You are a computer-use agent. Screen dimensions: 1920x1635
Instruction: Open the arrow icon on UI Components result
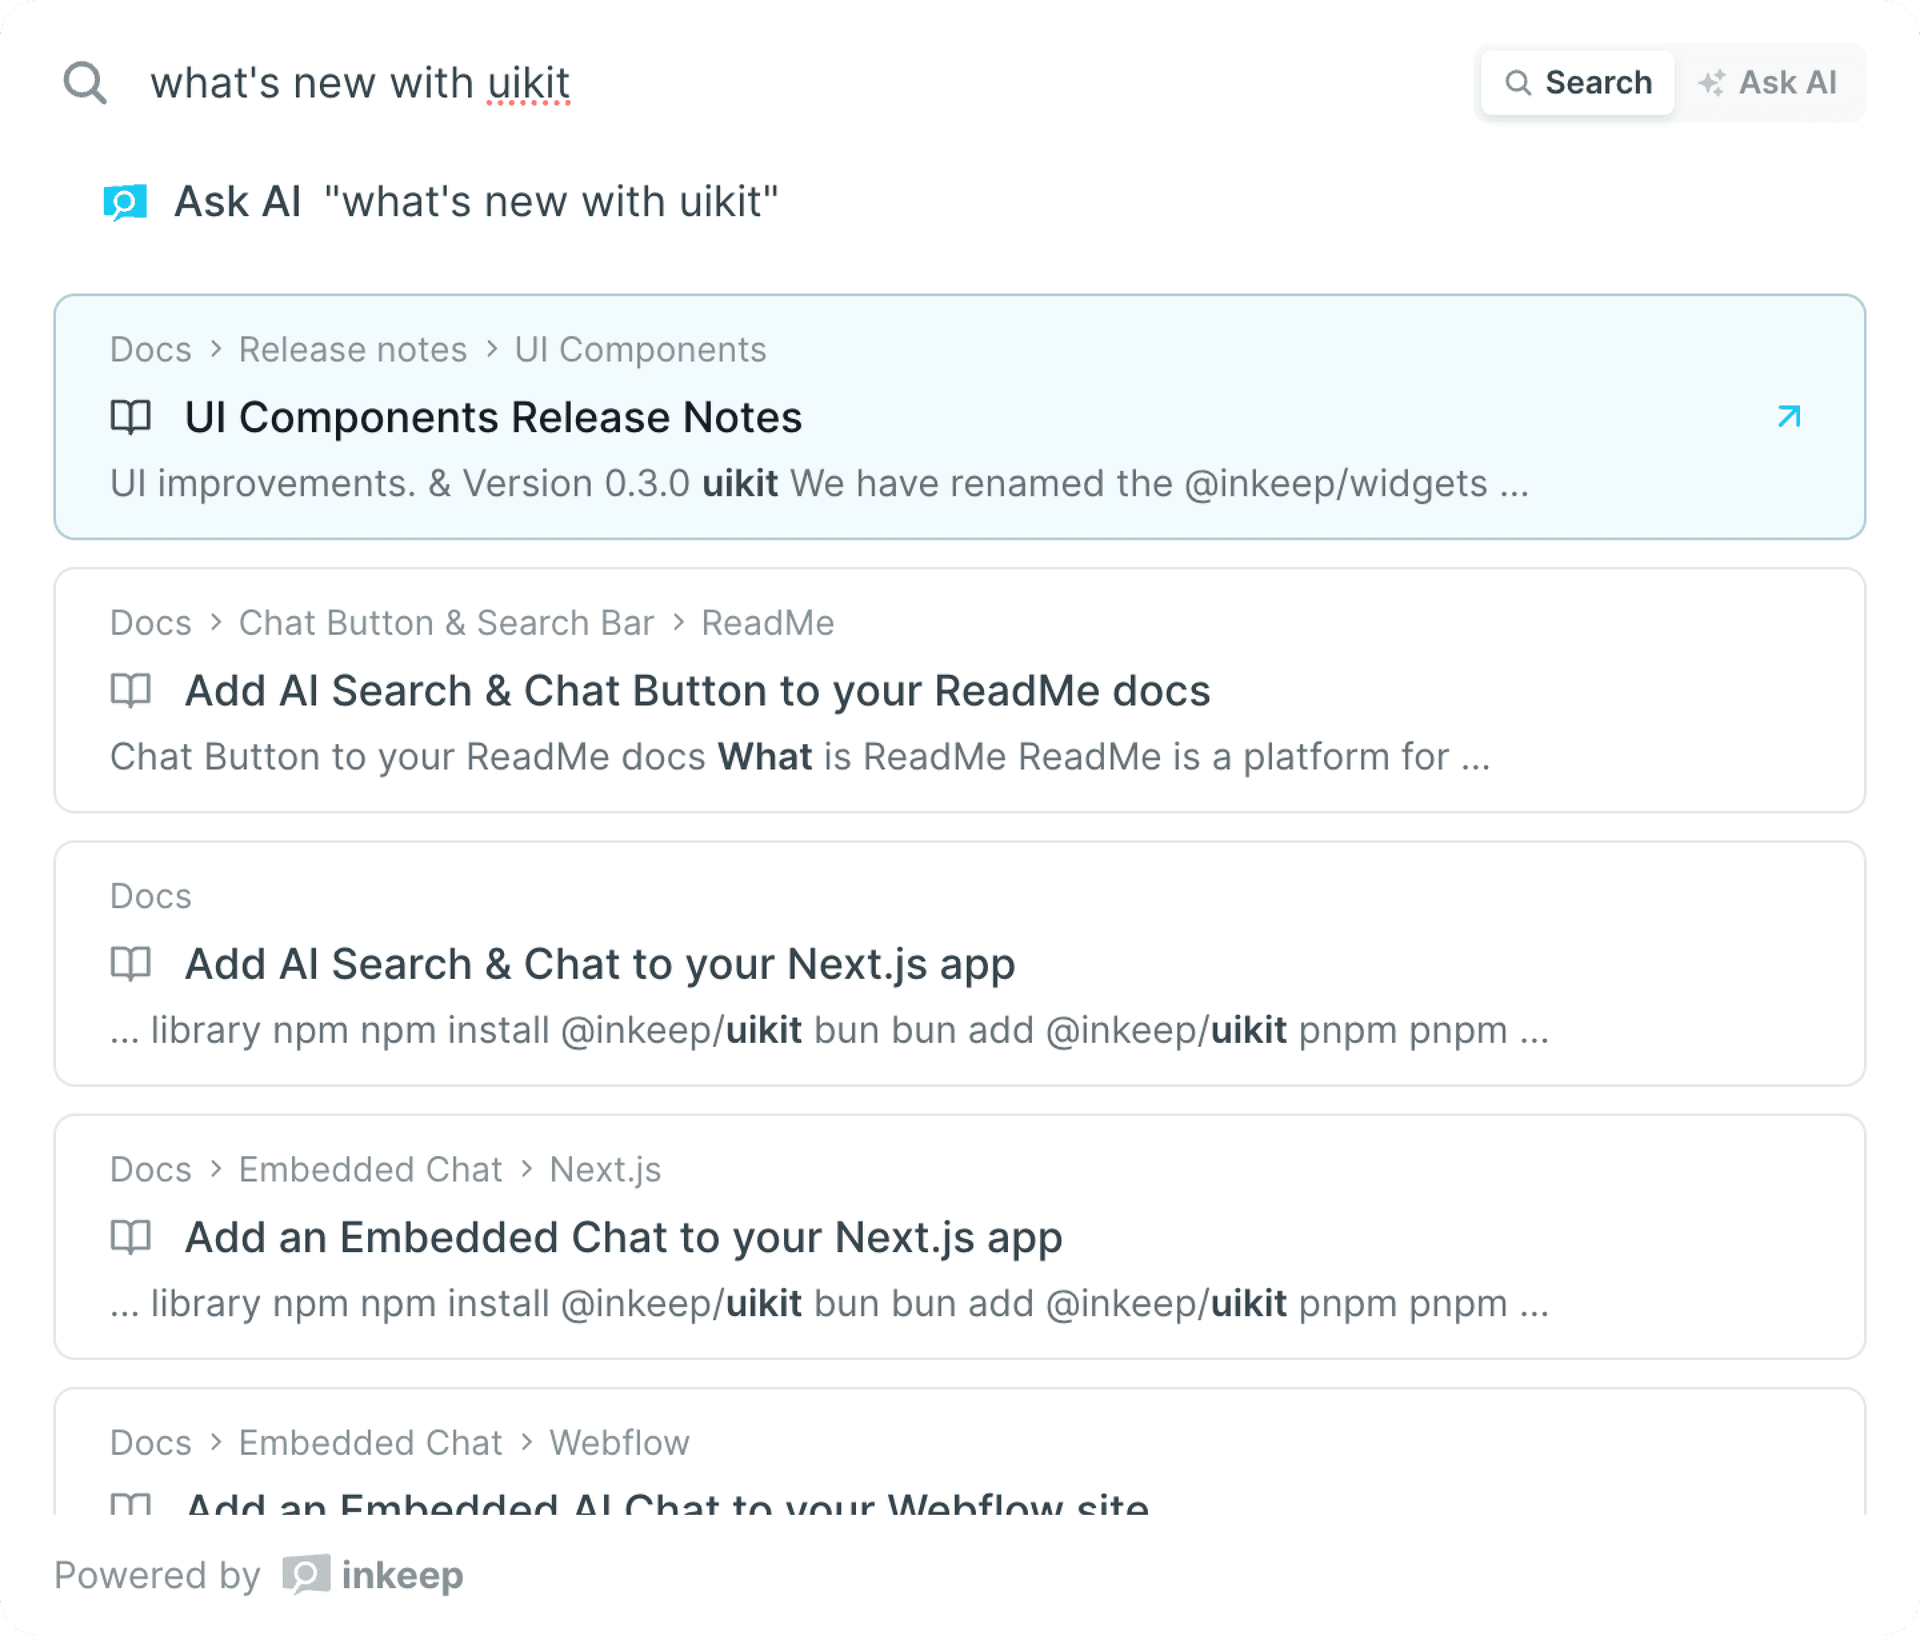[x=1788, y=416]
